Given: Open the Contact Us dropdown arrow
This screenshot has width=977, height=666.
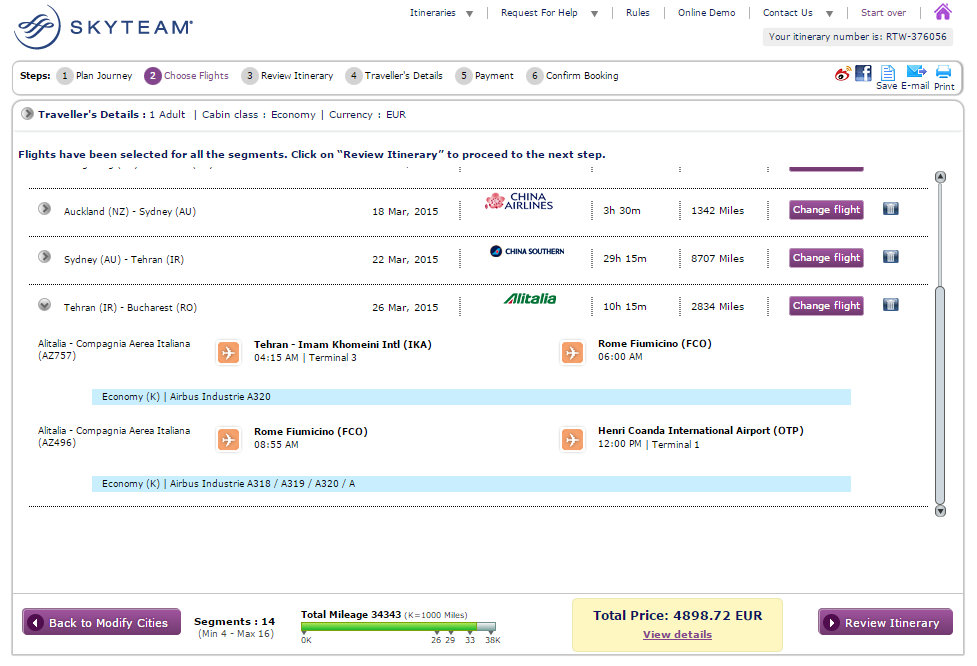Looking at the screenshot, I should click(x=829, y=14).
